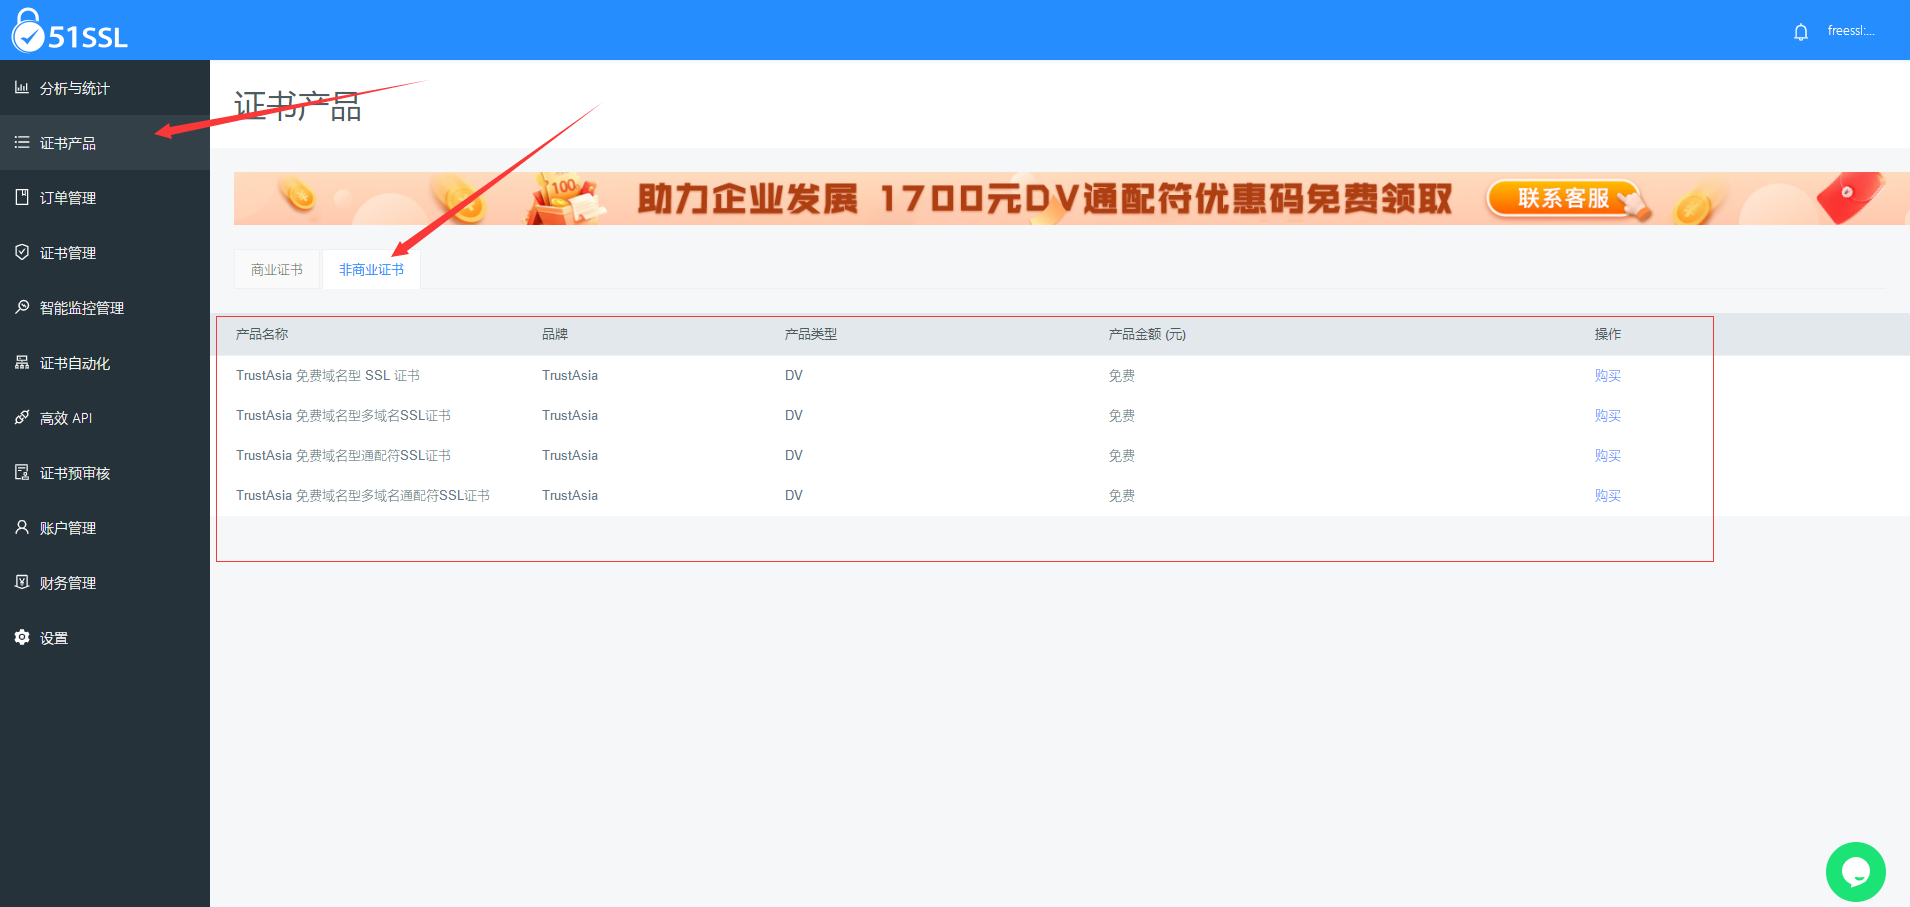Select product name TrustAsia 免费域名型通配符SSL证书

click(343, 456)
